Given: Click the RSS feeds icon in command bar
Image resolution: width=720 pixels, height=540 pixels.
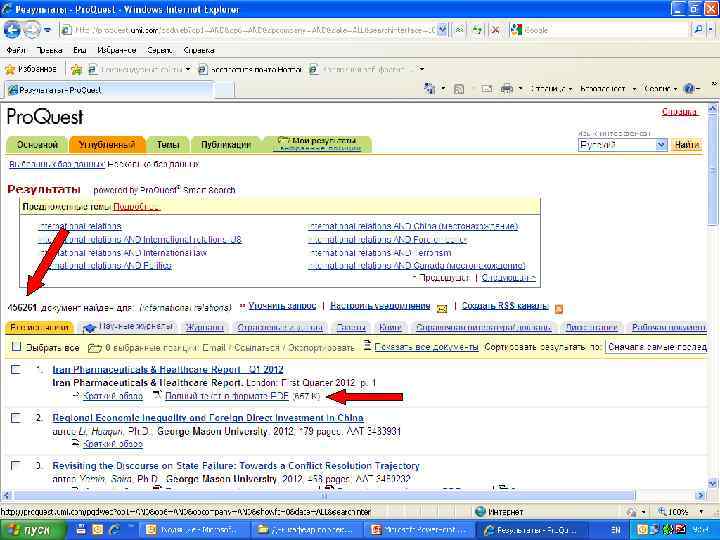Looking at the screenshot, I should tap(458, 89).
